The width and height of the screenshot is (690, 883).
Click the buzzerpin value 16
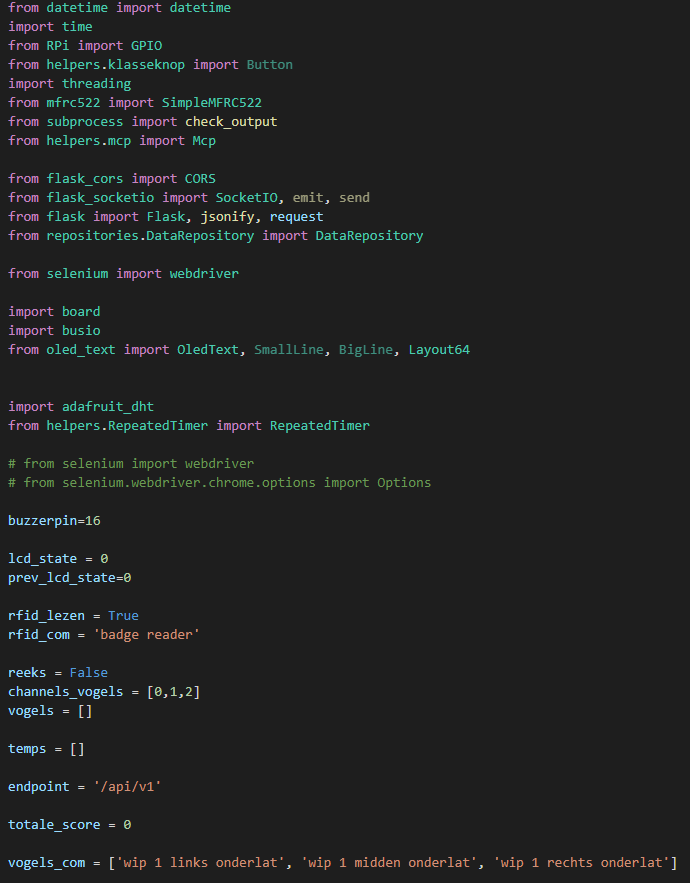93,521
